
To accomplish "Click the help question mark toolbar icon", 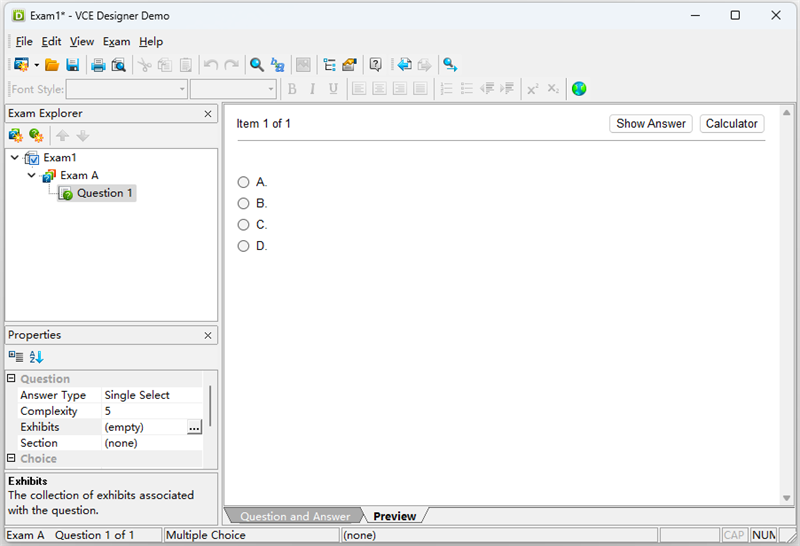I will tap(376, 65).
